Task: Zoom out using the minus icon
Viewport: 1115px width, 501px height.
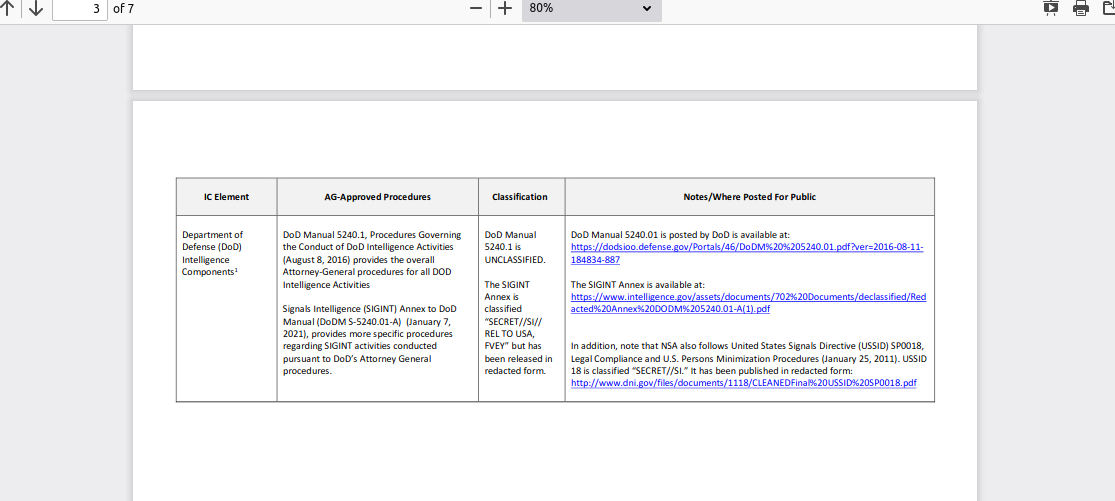Action: point(476,9)
